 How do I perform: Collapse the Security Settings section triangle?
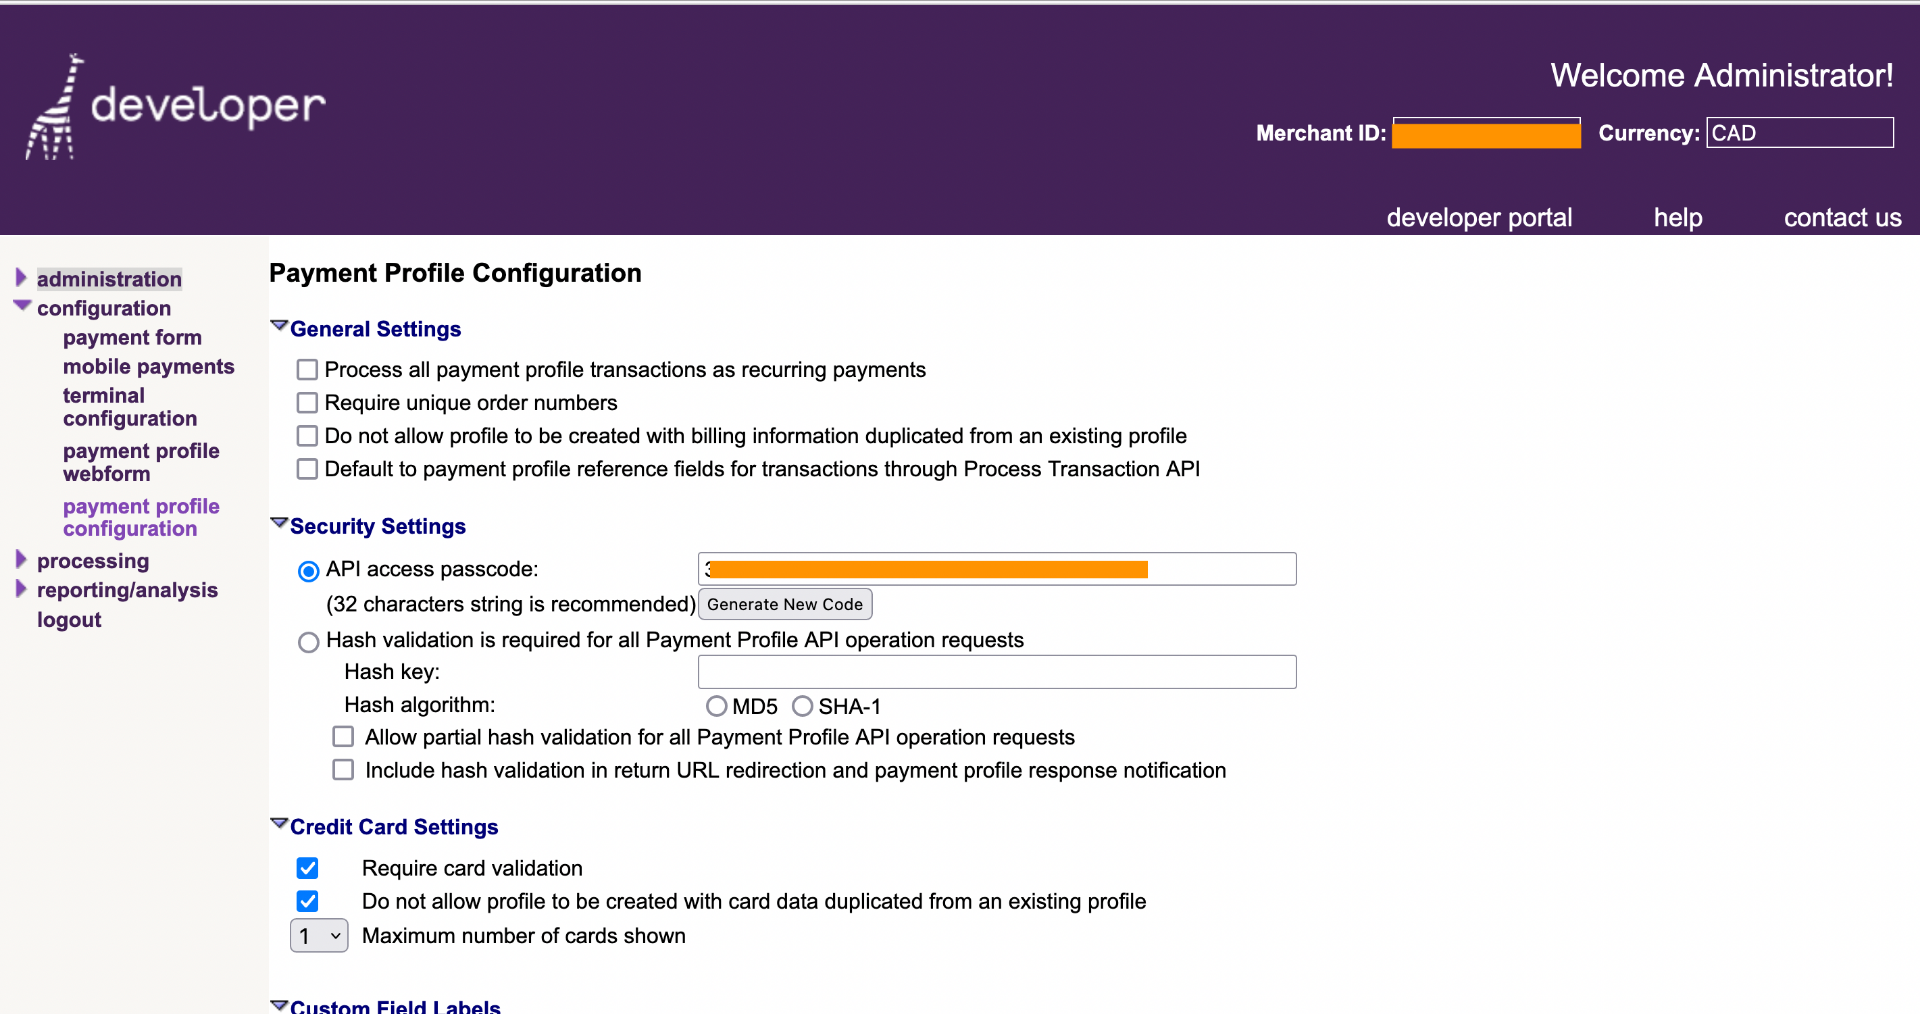[x=279, y=523]
